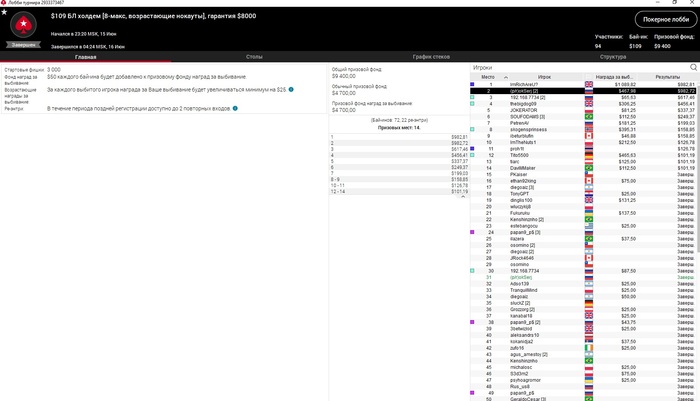Select player JOKERATOR in place 5
Image resolution: width=700 pixels, height=401 pixels.
pos(583,110)
